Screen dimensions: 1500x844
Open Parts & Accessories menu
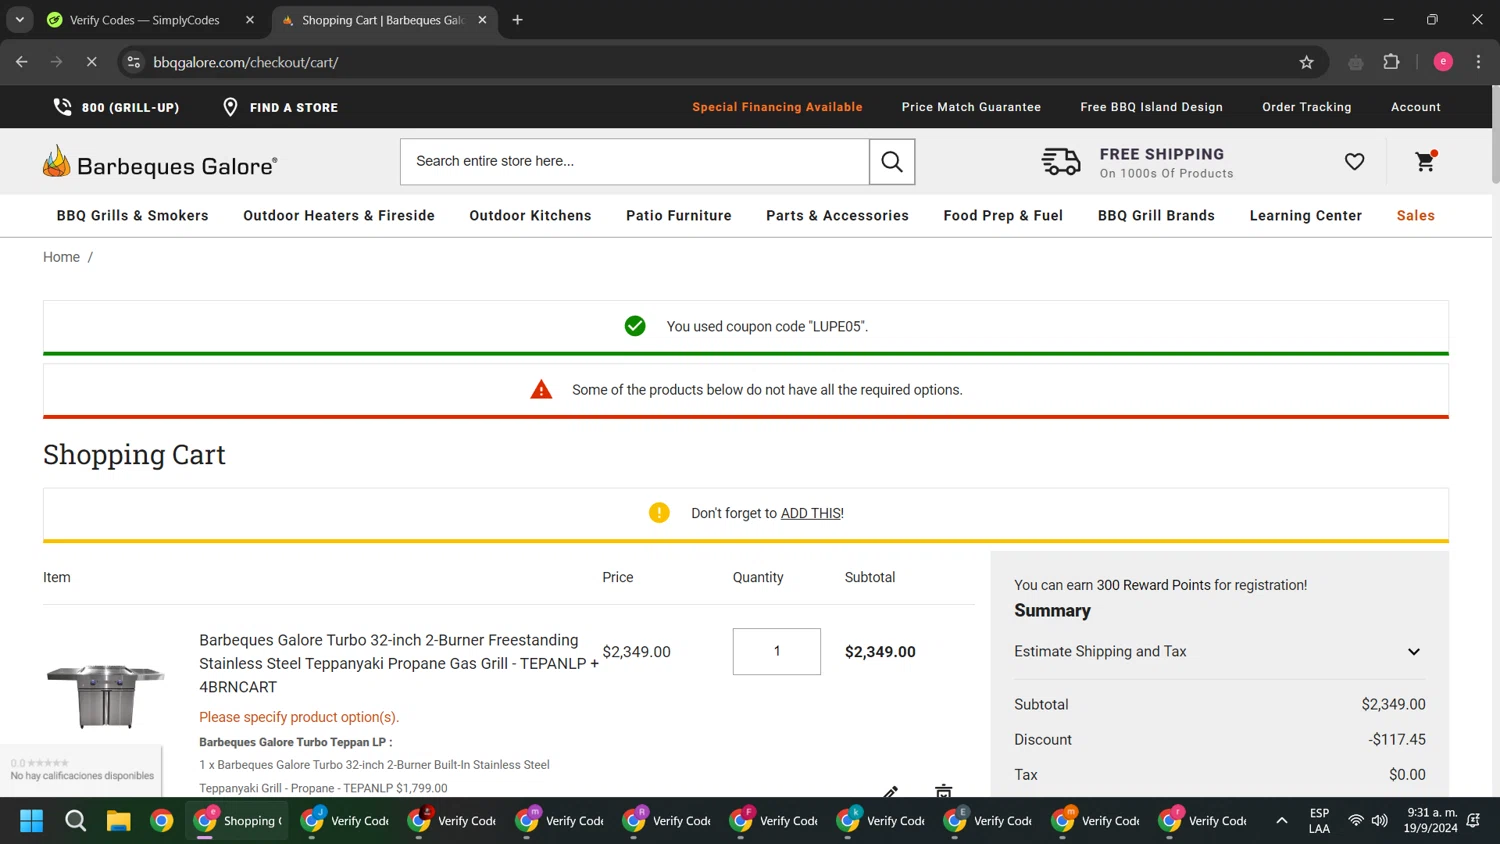[x=837, y=216]
